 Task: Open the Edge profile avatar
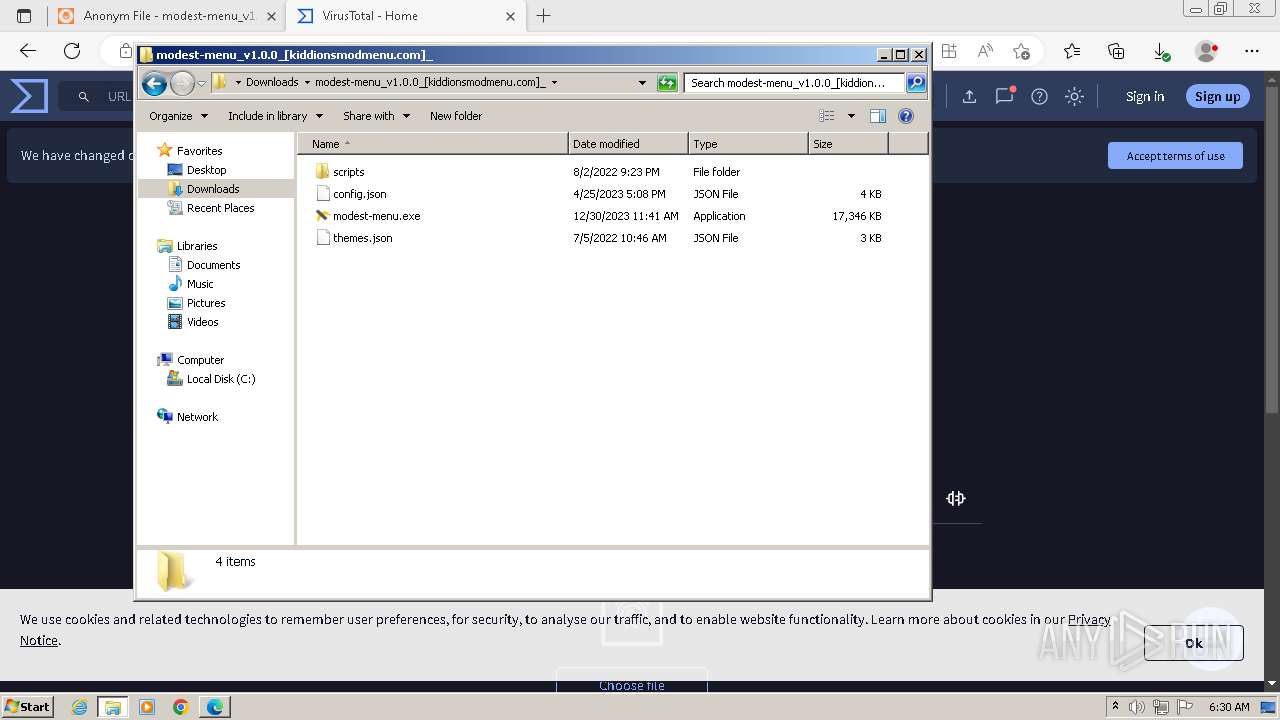pyautogui.click(x=1207, y=51)
